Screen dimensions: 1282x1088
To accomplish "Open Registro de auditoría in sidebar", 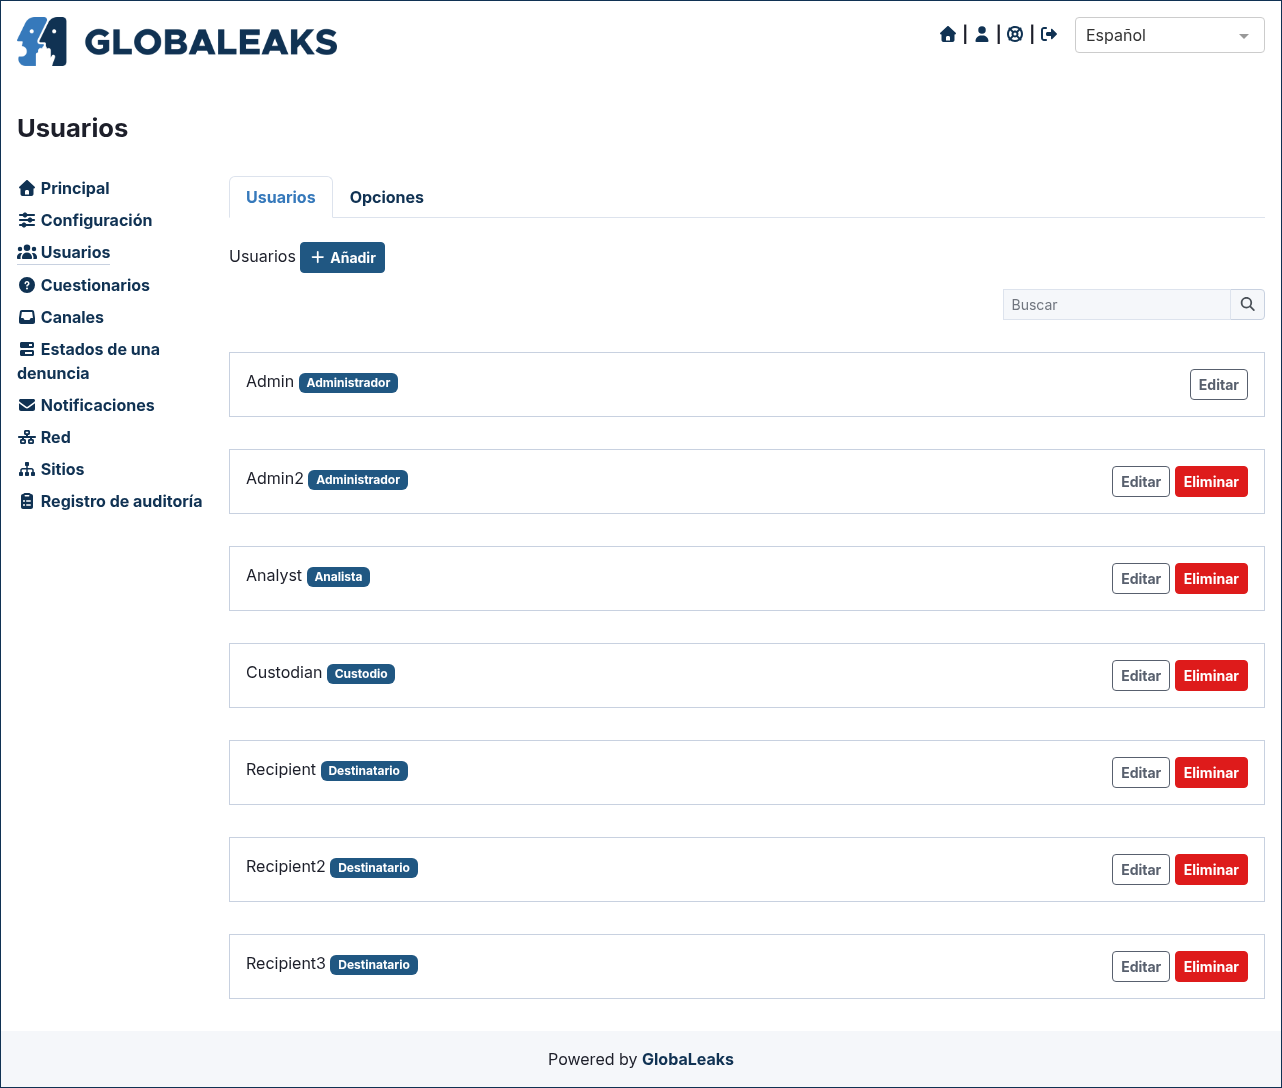I will click(110, 501).
